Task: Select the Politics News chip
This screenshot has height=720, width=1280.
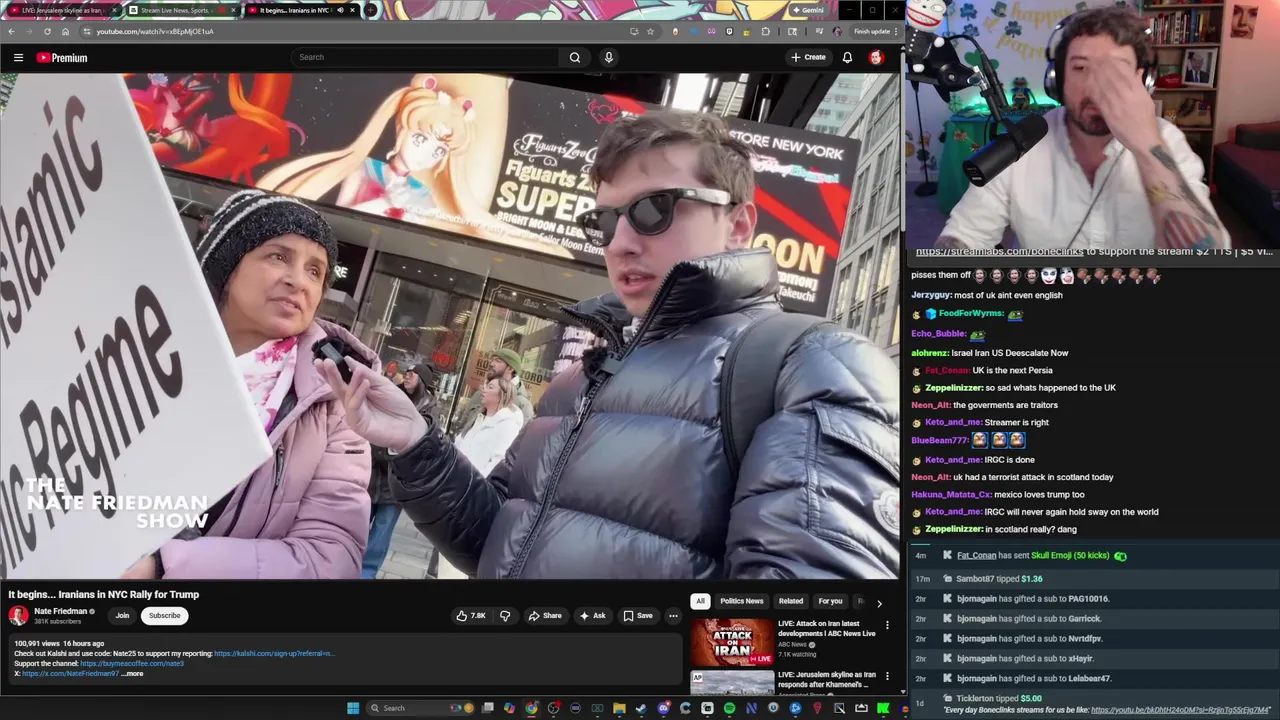Action: (742, 601)
